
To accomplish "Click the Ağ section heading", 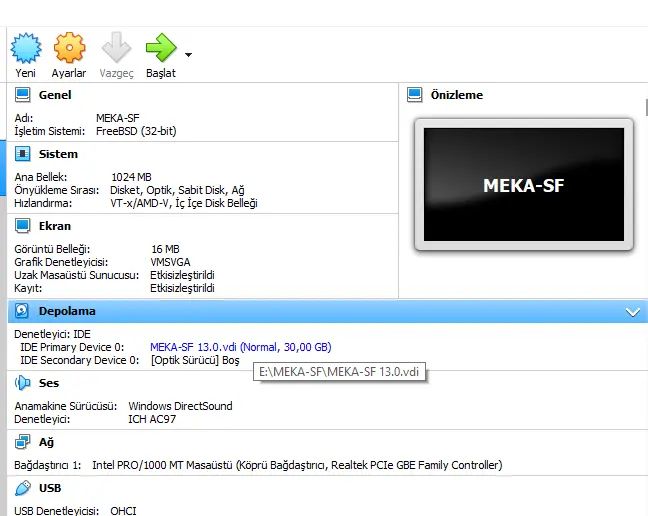I will (x=46, y=441).
